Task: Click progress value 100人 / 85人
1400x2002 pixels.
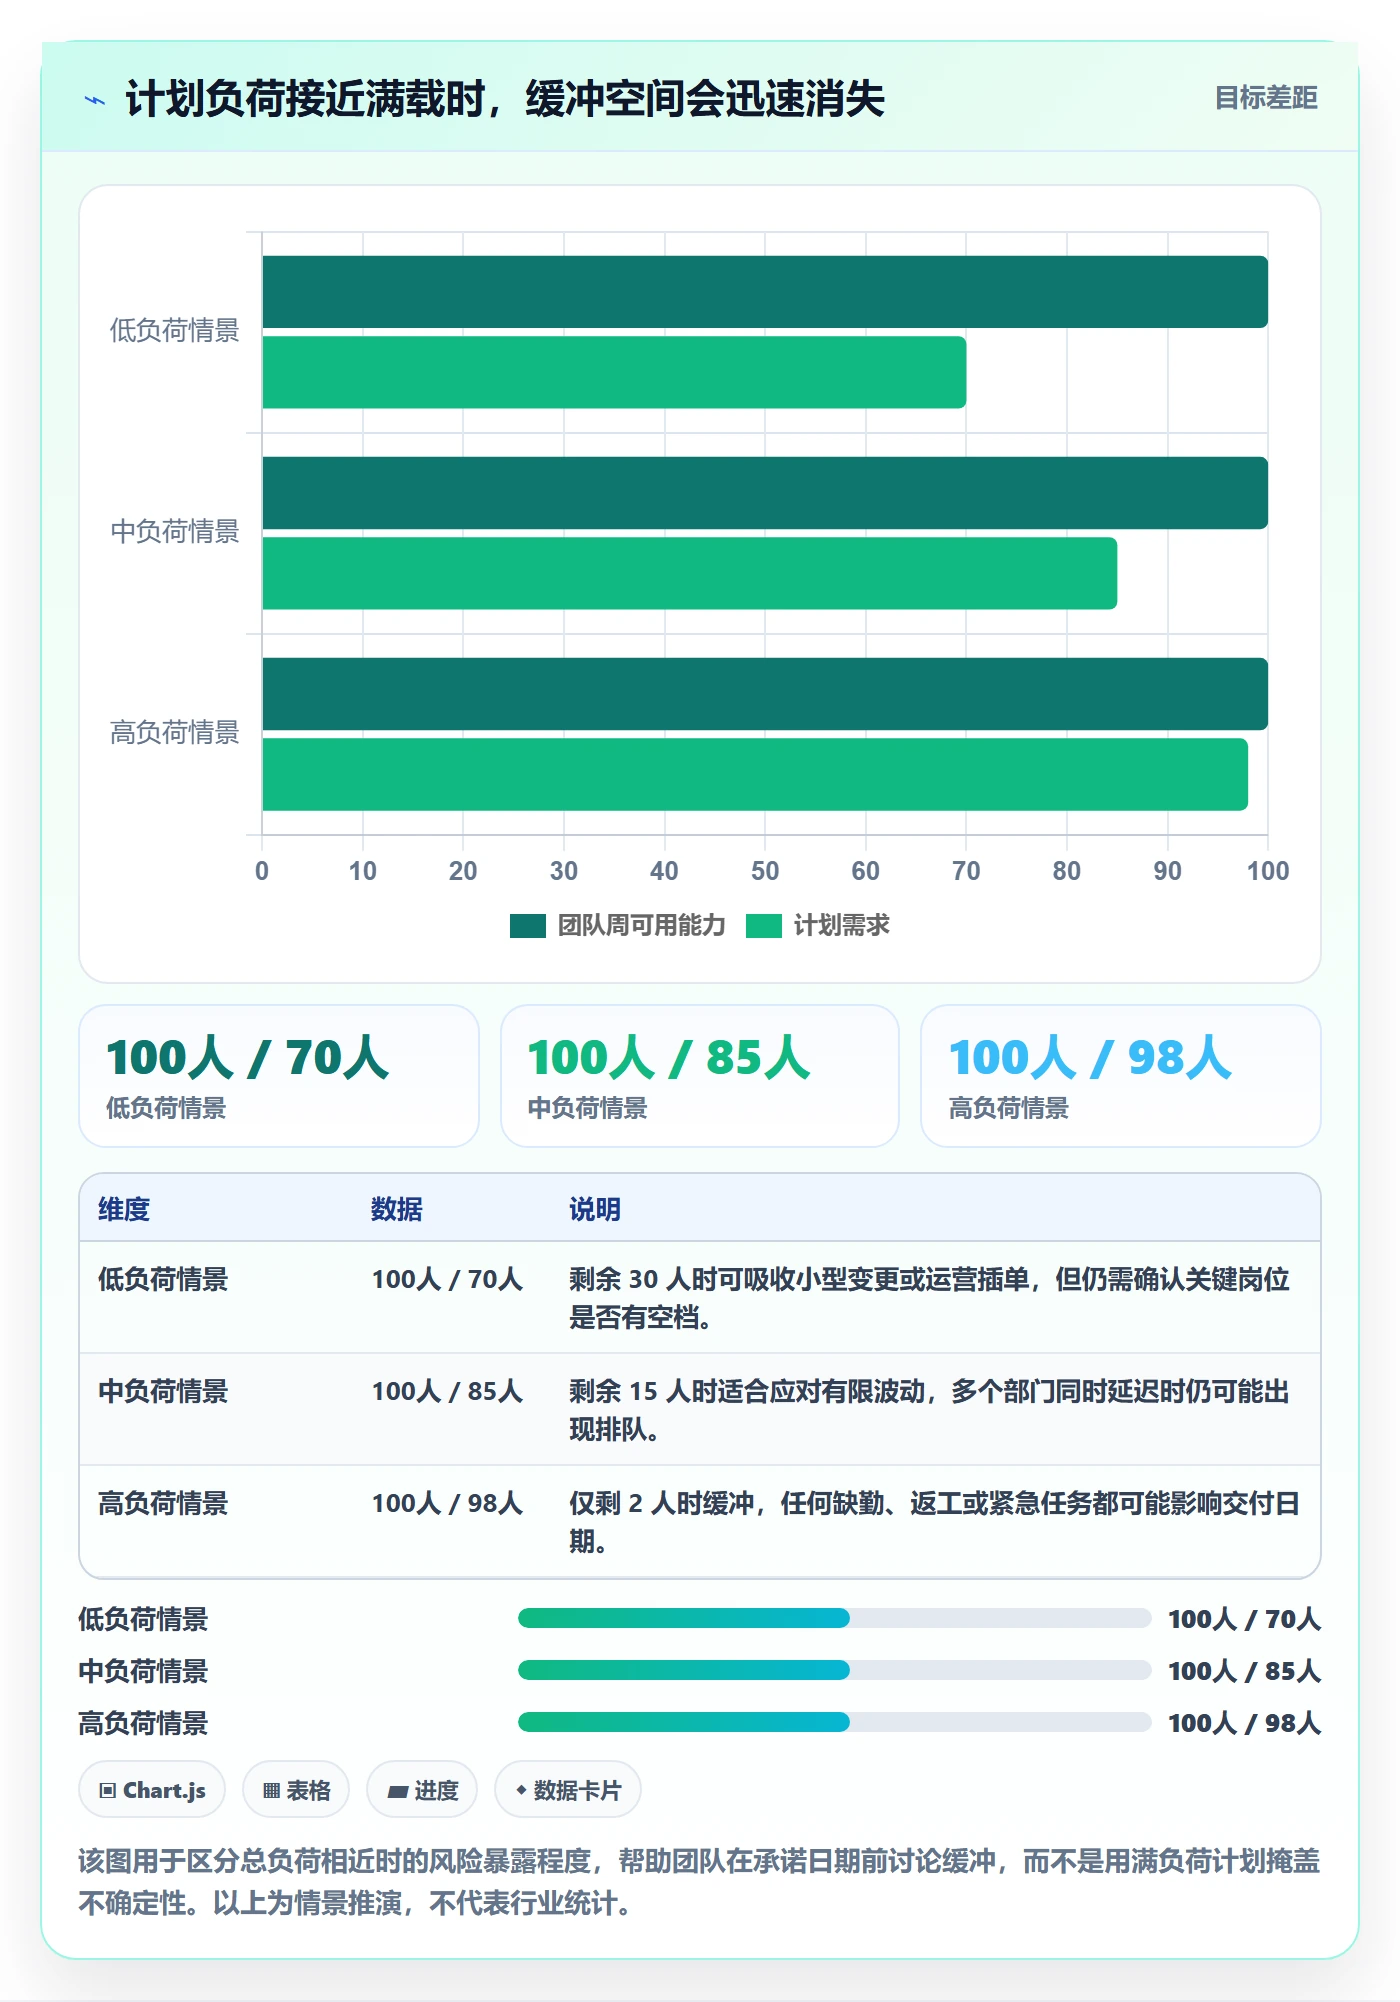Action: coord(1245,1671)
